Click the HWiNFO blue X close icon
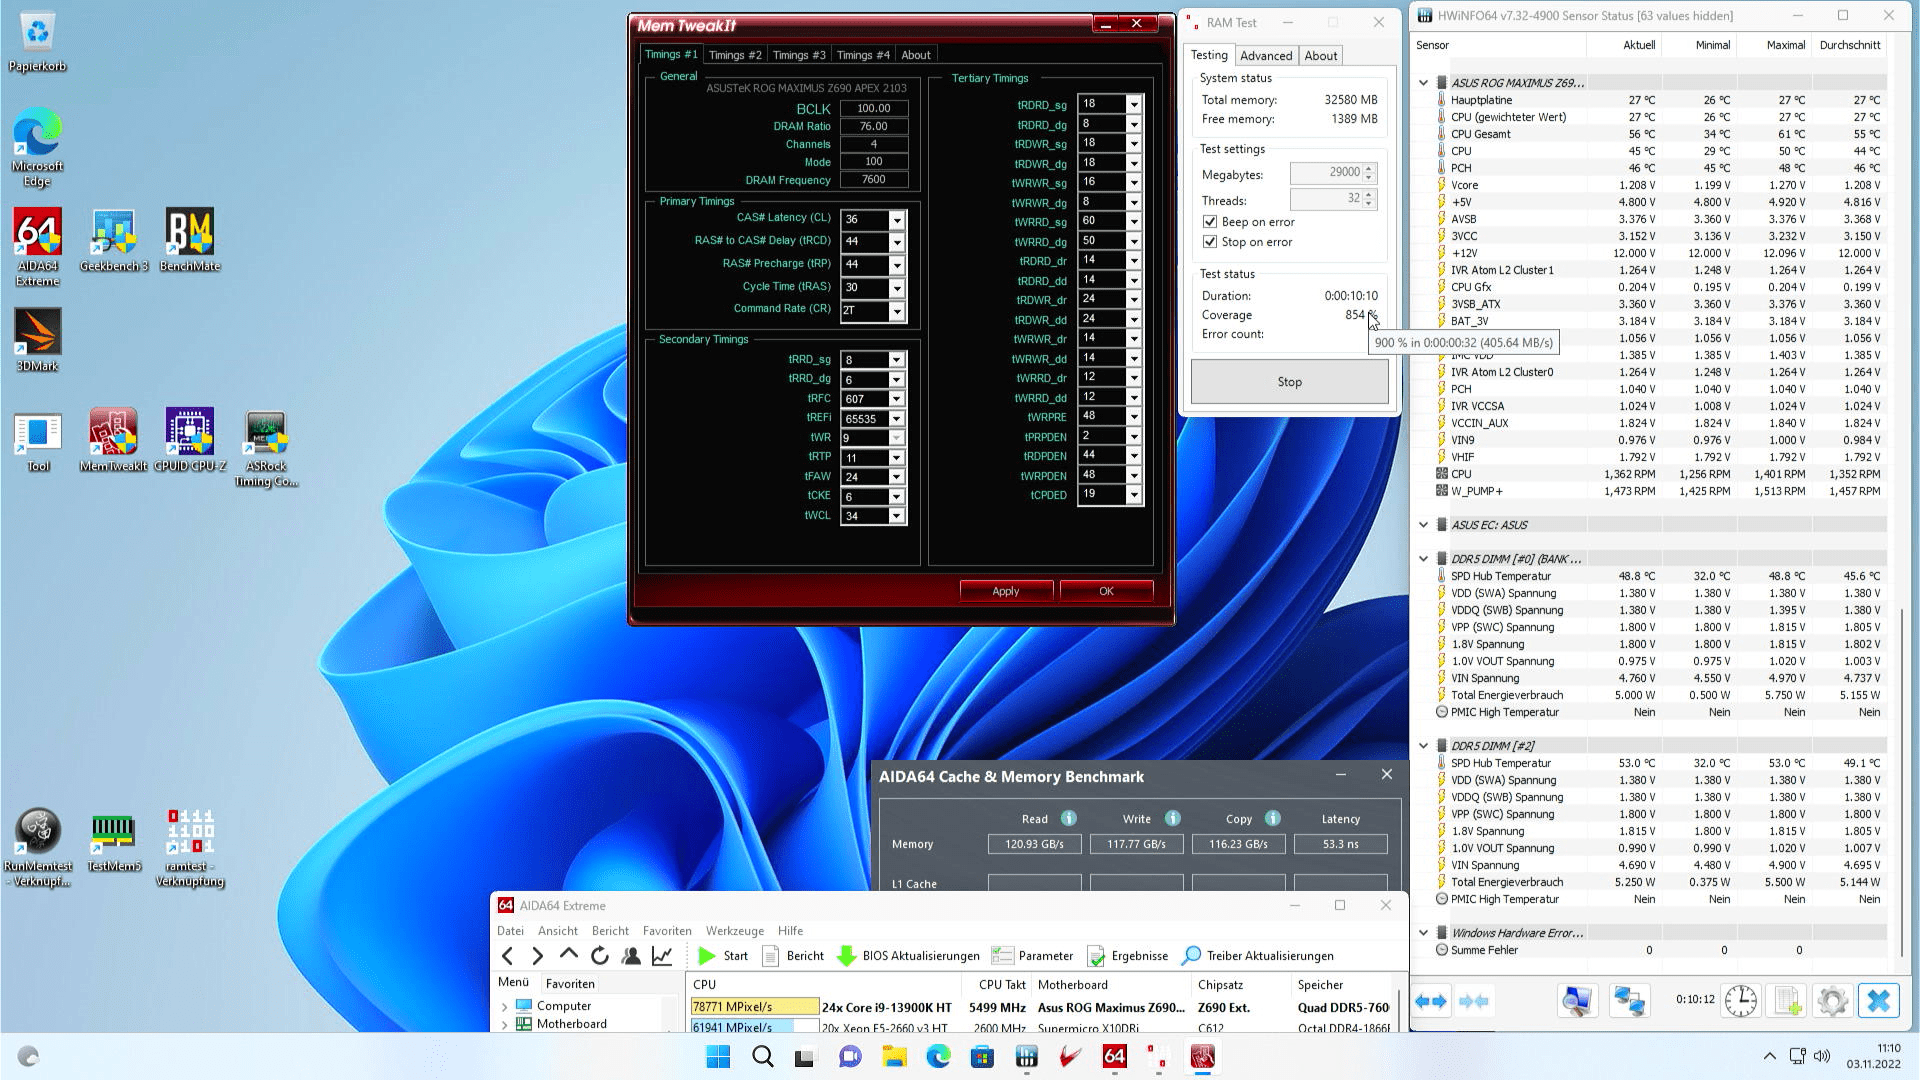 click(1878, 1001)
